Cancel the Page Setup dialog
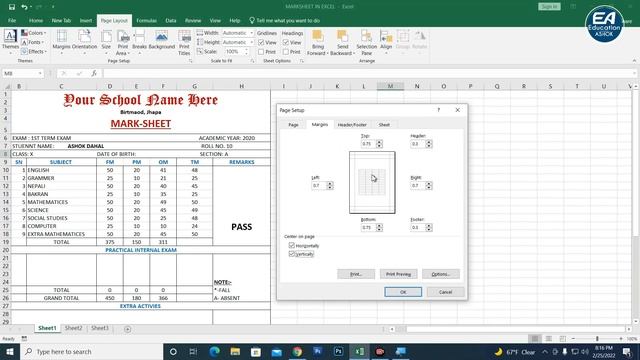 pos(445,292)
